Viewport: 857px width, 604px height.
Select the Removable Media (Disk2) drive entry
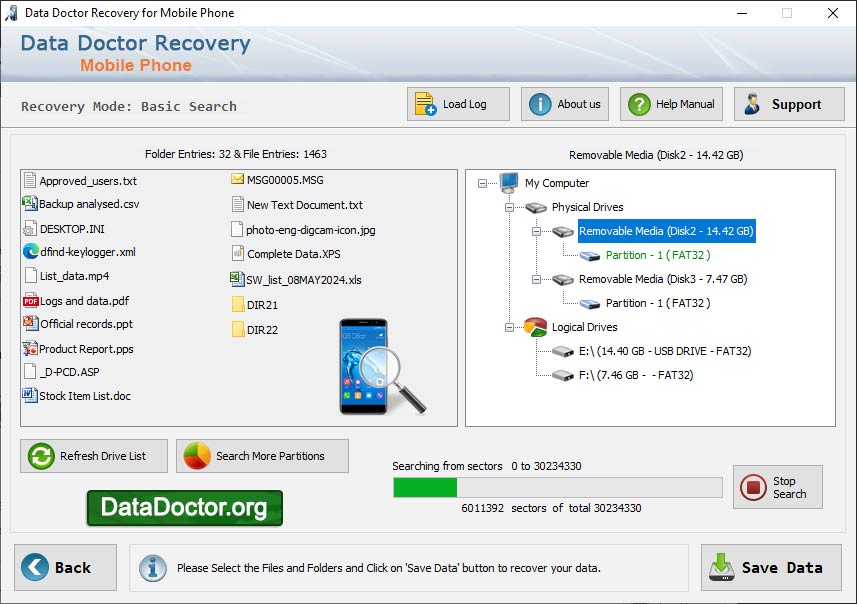click(666, 230)
